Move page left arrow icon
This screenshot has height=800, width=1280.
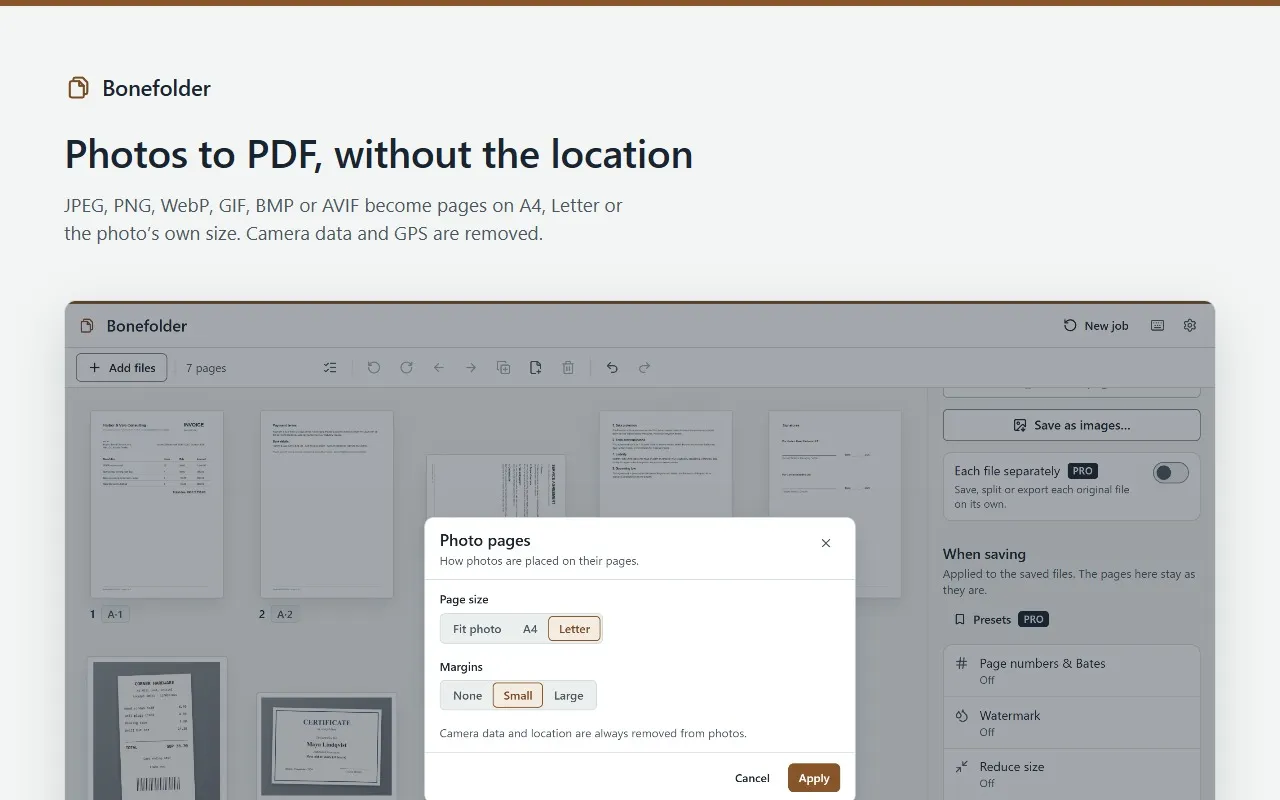(439, 368)
